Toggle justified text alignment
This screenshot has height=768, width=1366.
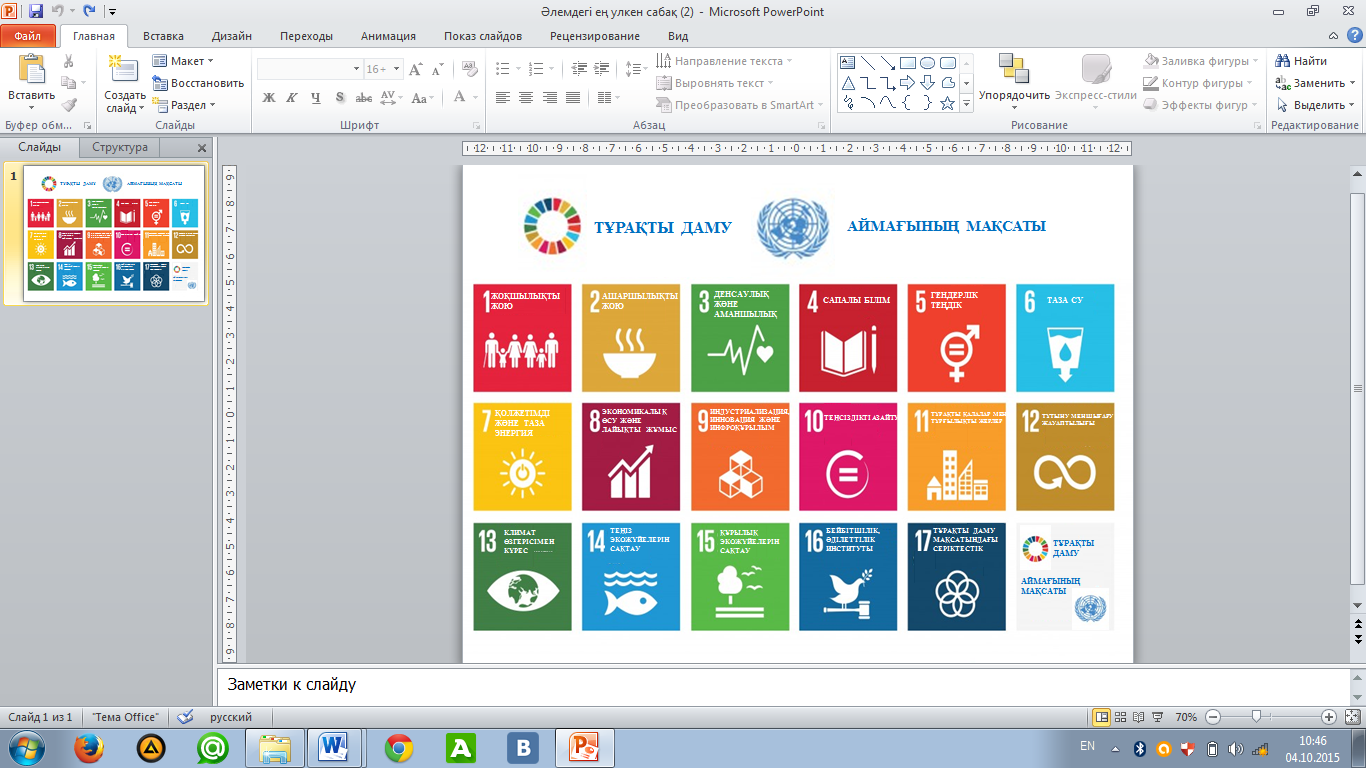coord(573,97)
